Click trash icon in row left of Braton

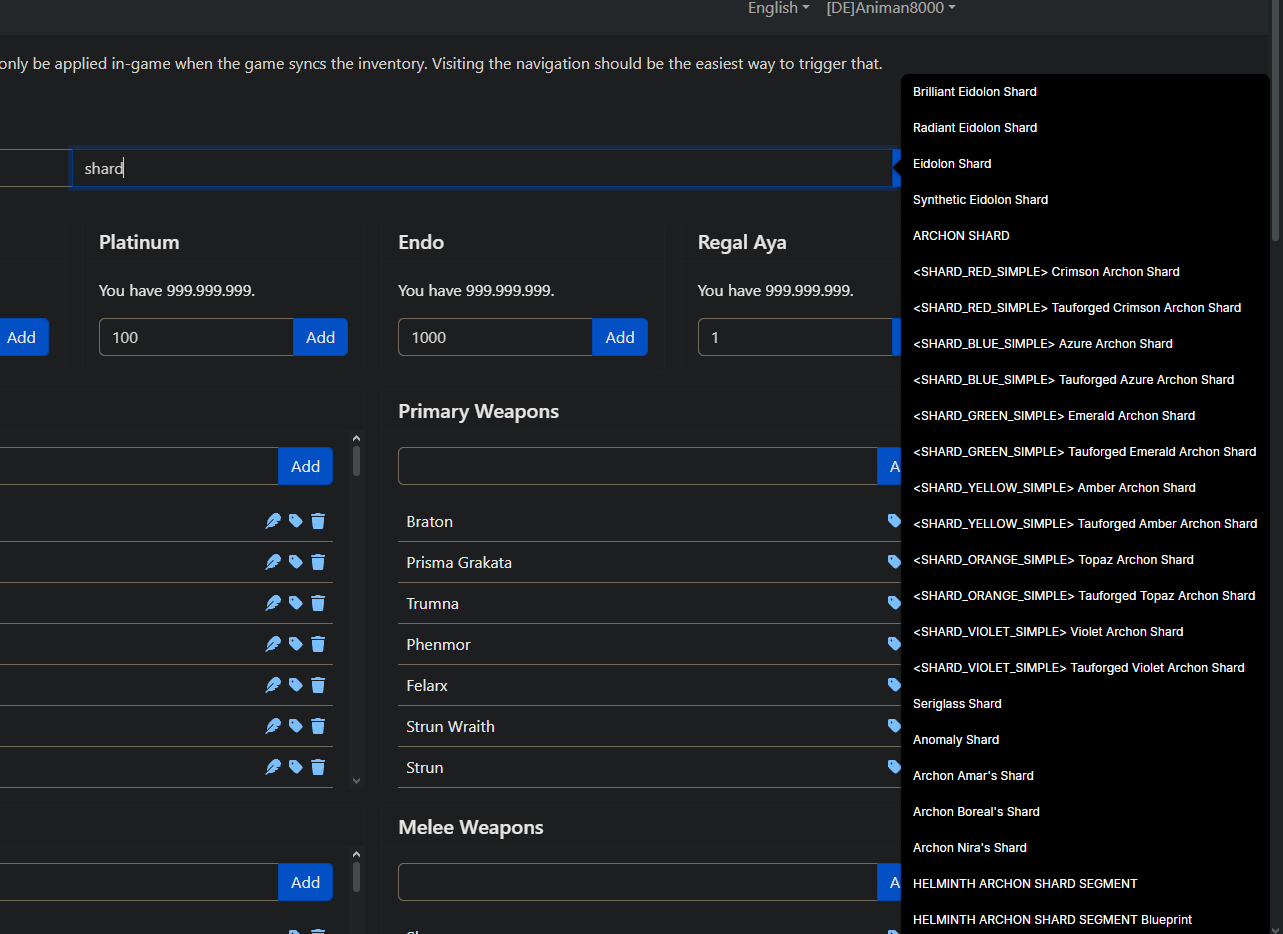tap(318, 521)
